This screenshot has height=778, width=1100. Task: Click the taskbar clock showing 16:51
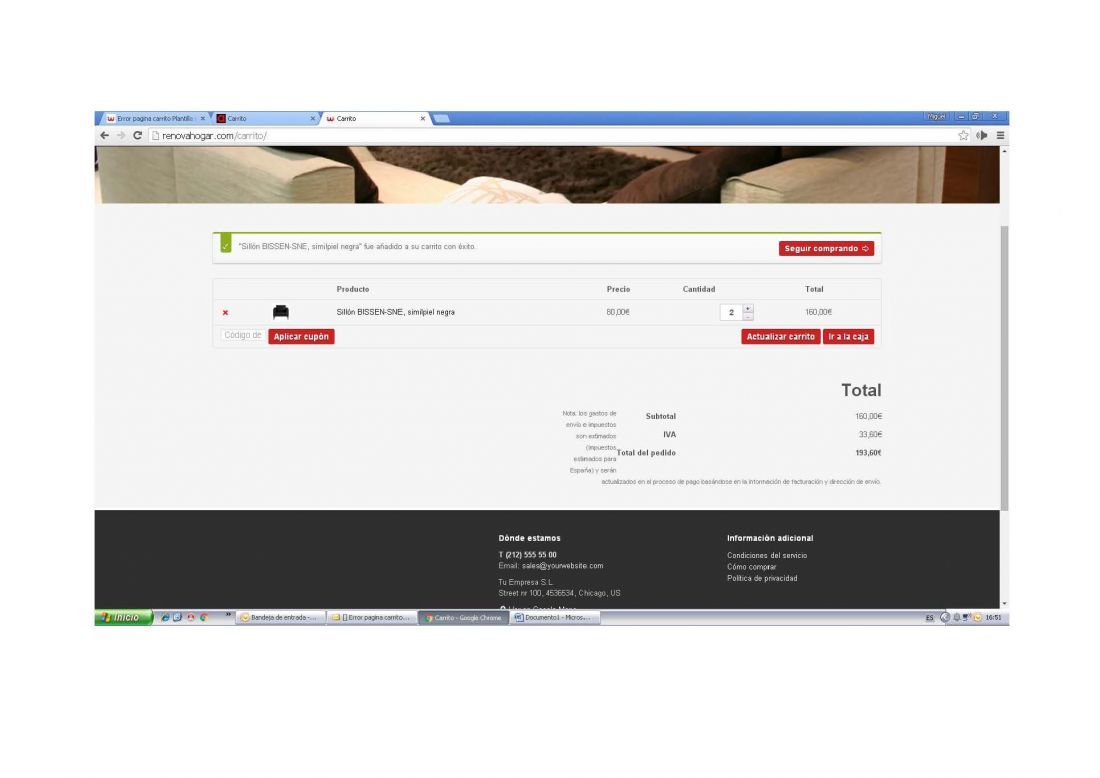[993, 618]
